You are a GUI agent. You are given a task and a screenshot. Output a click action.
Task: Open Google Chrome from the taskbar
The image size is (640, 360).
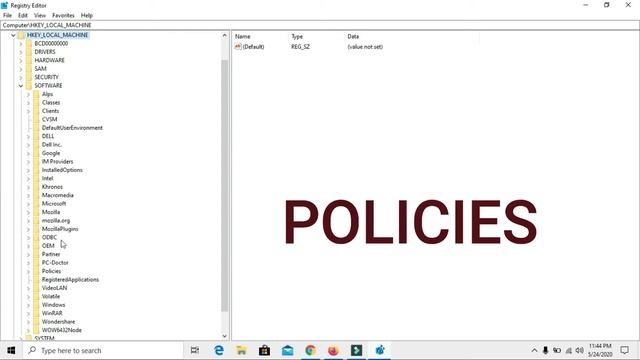[310, 350]
